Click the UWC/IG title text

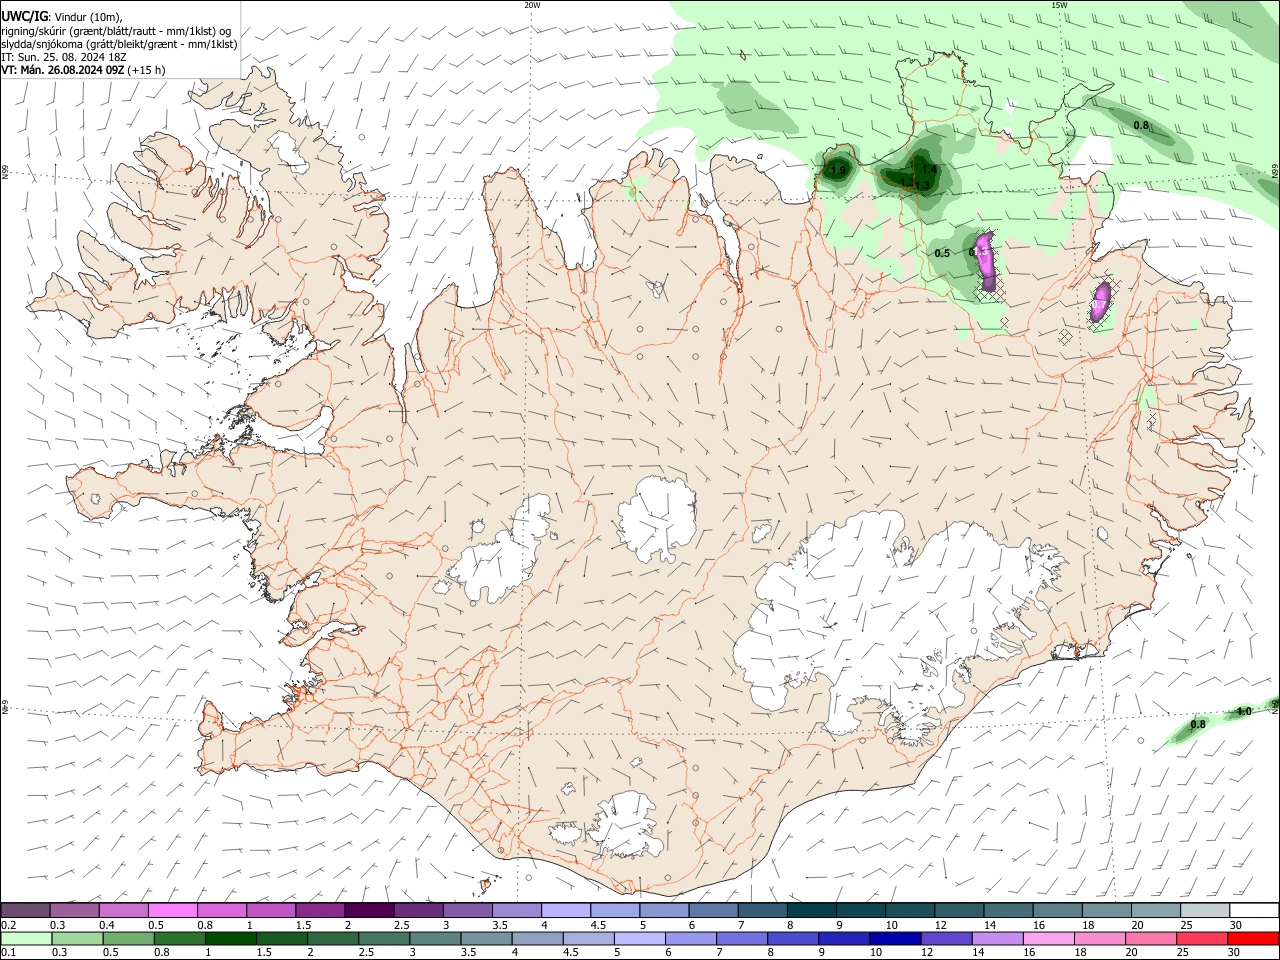point(24,15)
